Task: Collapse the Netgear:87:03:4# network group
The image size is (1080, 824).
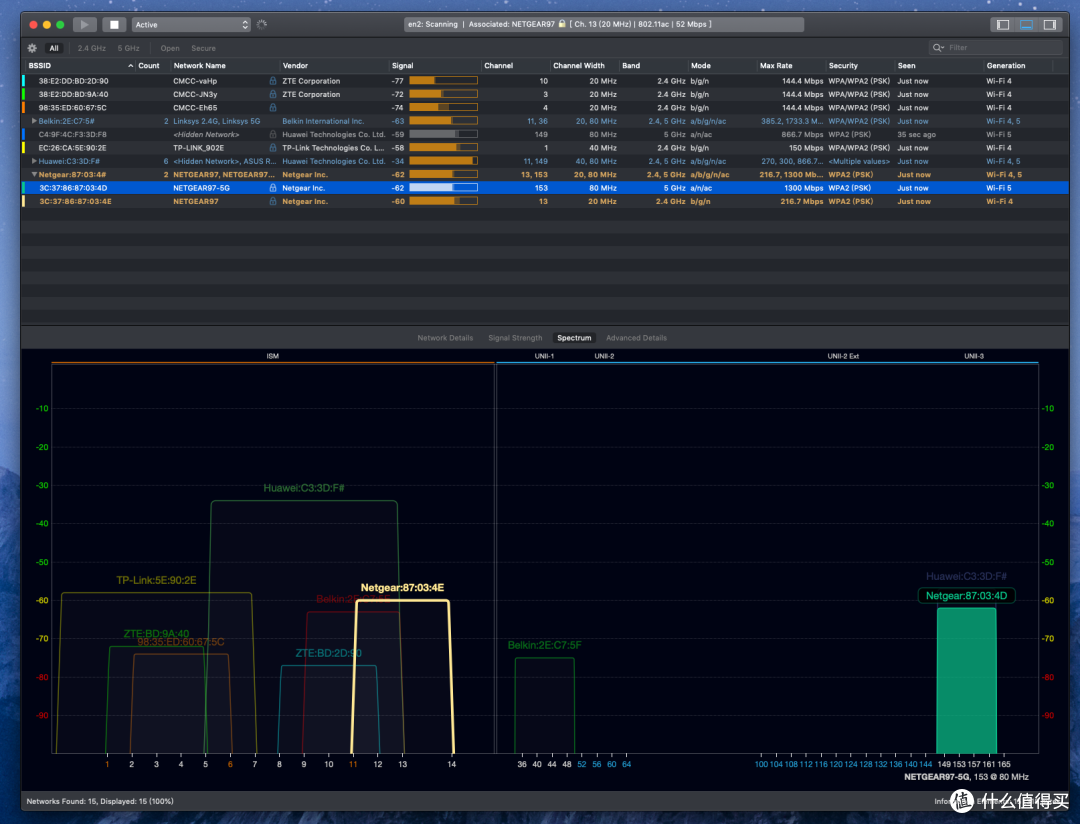Action: pyautogui.click(x=34, y=174)
